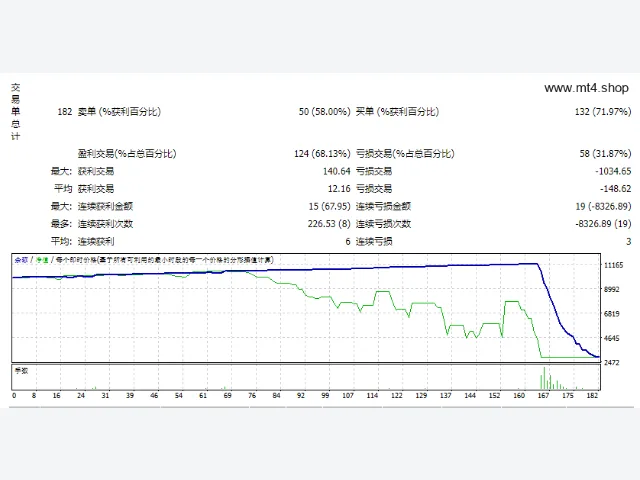Click the y-axis value 4645
Viewport: 640px width, 480px height.
coord(611,338)
